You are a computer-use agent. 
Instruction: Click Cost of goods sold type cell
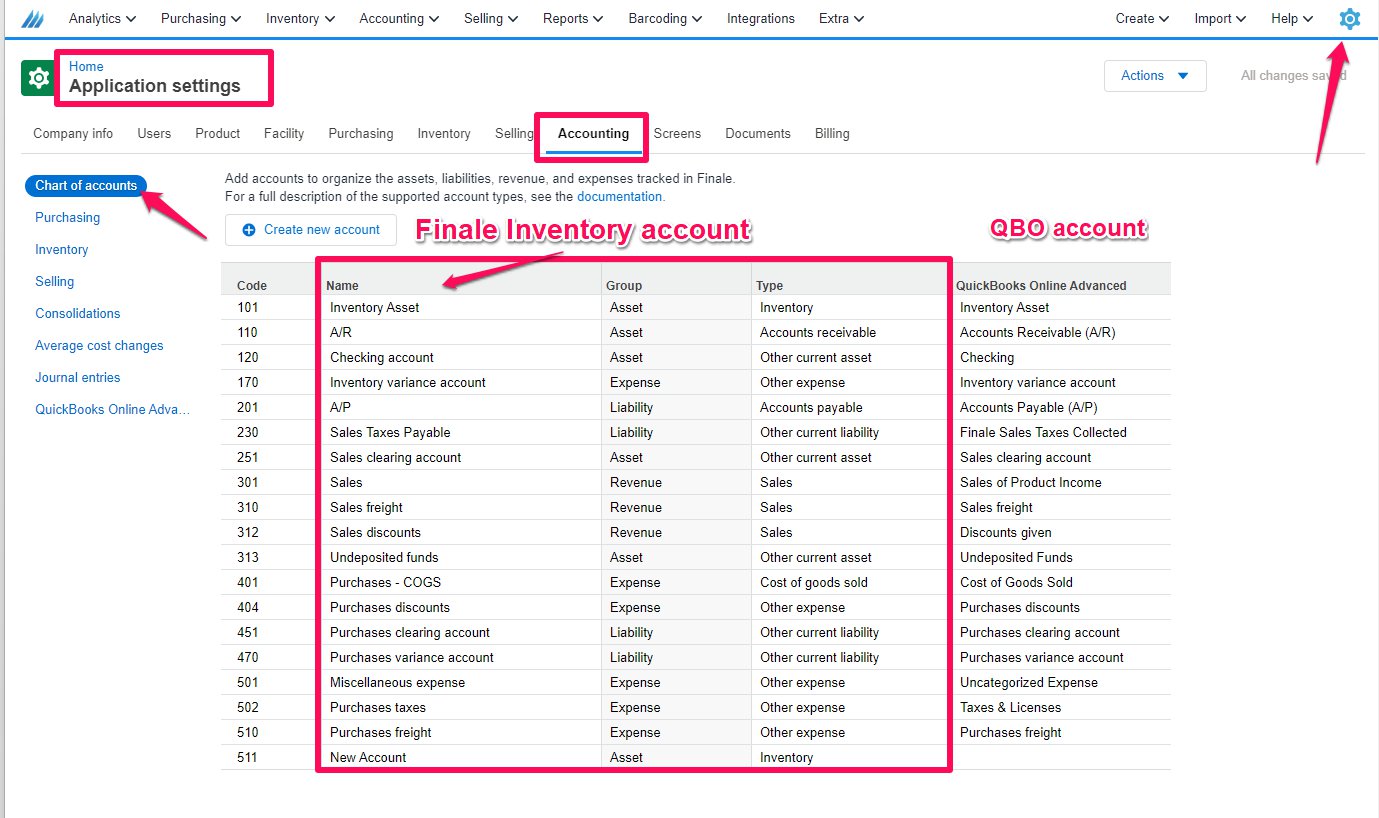851,582
